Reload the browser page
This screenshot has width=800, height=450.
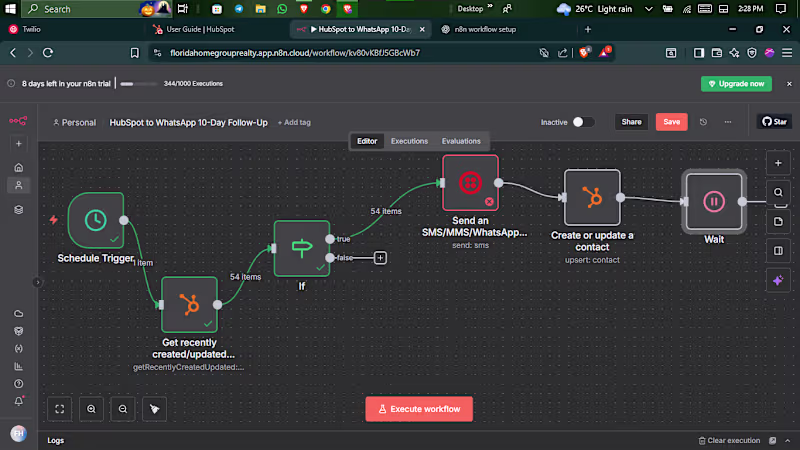click(48, 53)
